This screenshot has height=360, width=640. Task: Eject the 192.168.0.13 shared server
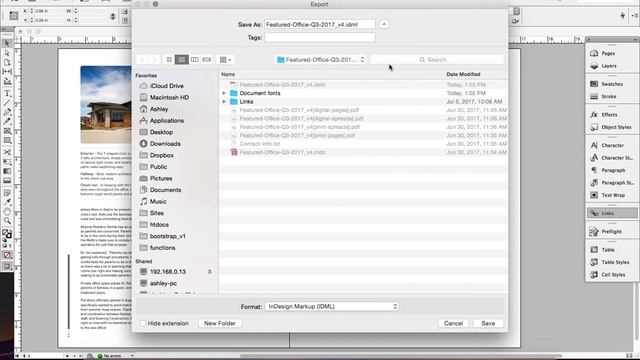[210, 272]
